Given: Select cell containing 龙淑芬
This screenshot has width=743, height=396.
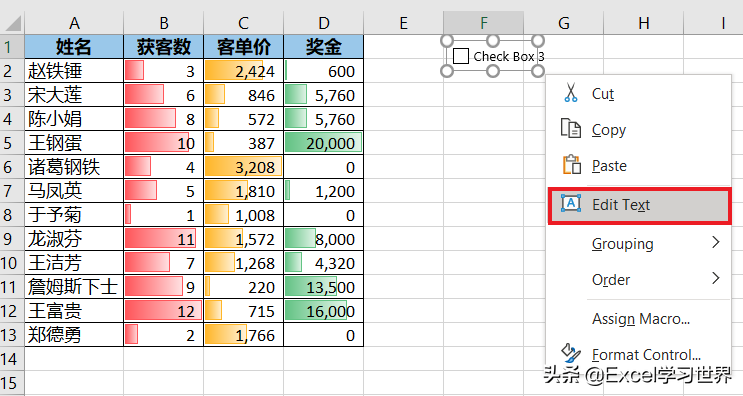Looking at the screenshot, I should (74, 239).
